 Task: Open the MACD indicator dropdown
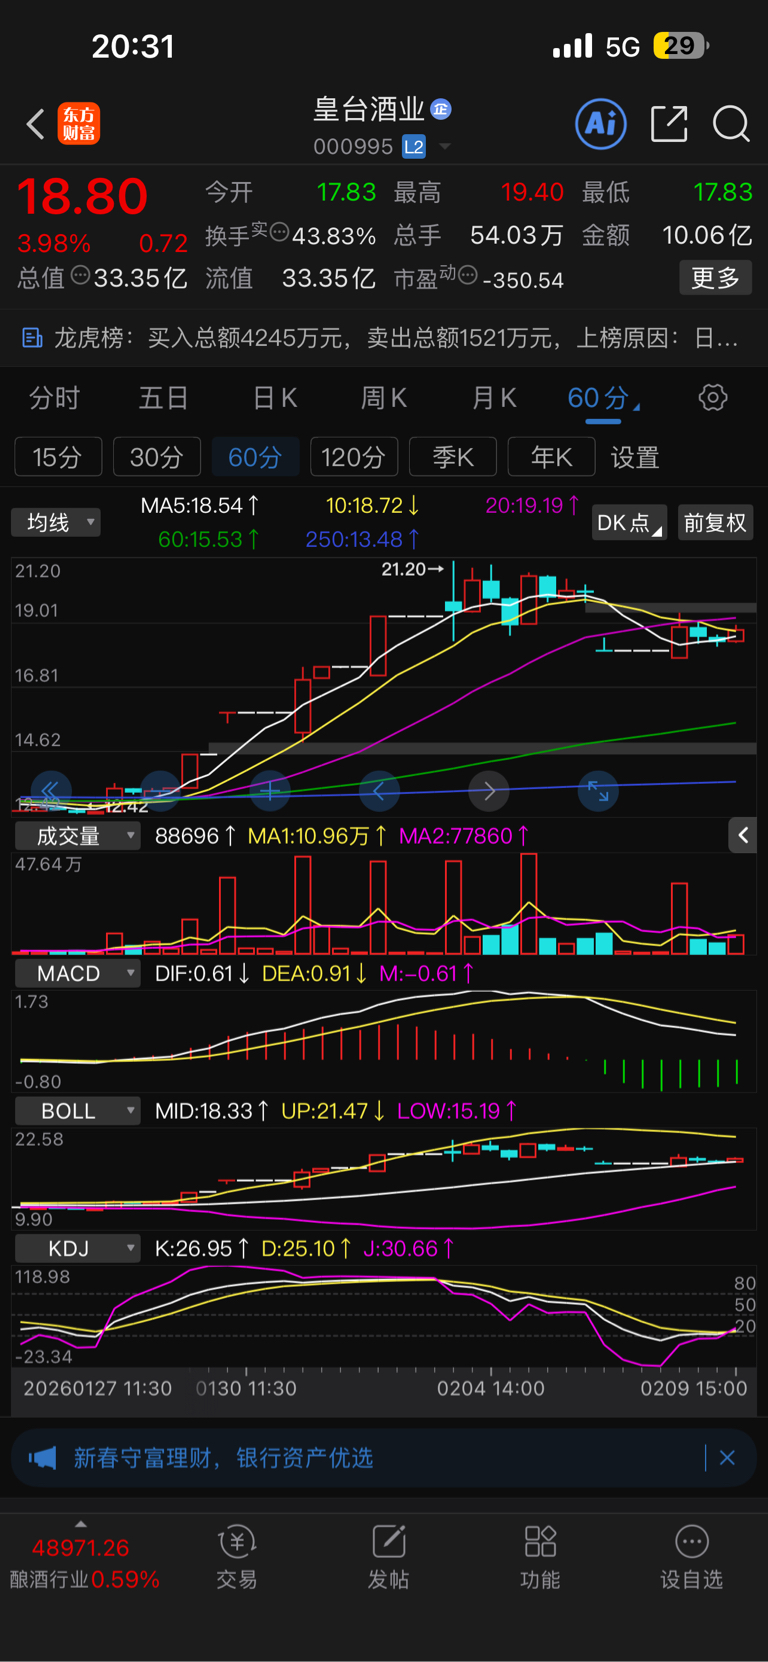click(77, 974)
